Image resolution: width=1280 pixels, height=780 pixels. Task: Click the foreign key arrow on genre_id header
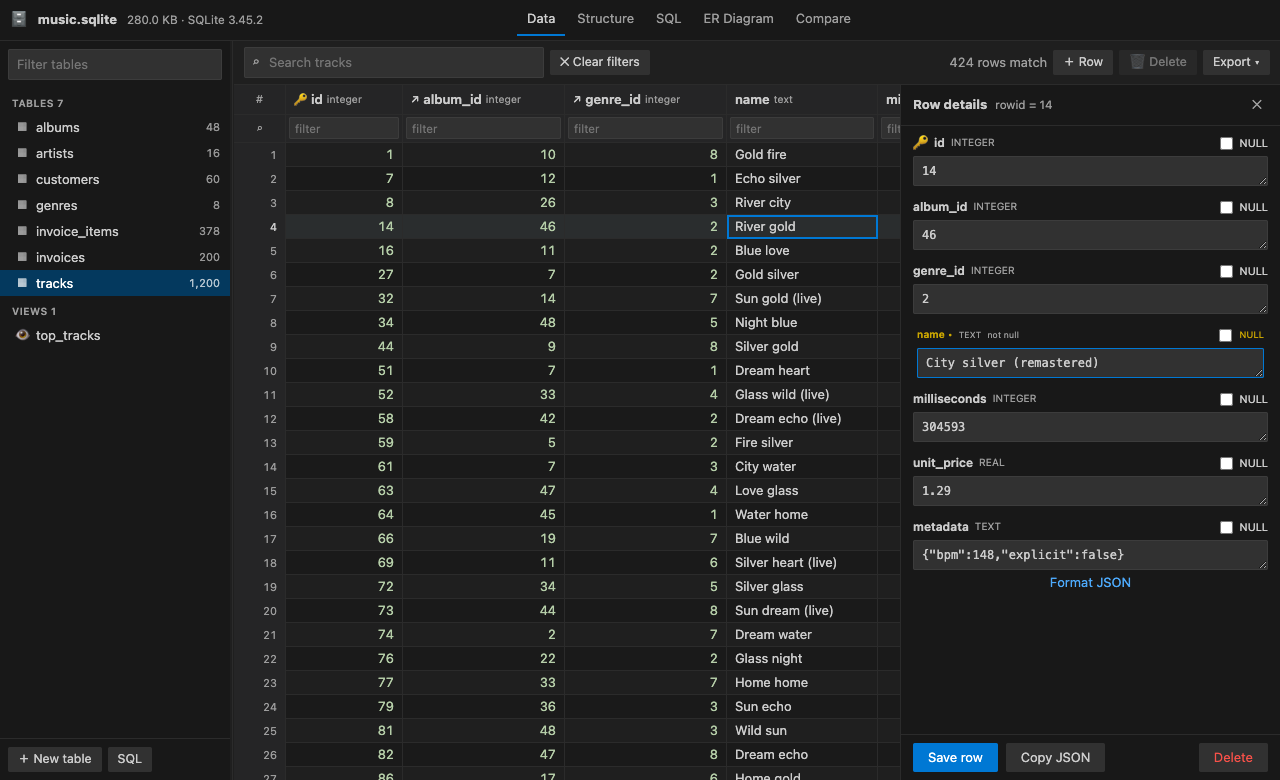(576, 99)
